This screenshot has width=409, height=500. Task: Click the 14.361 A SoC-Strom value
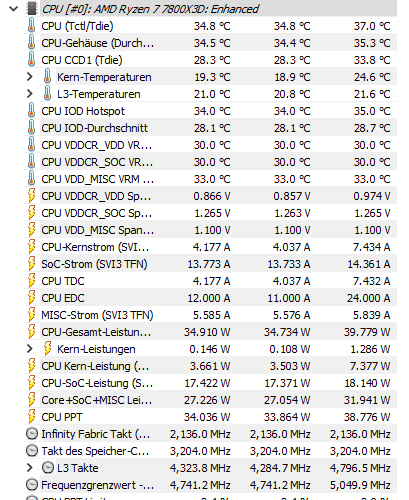(x=369, y=264)
